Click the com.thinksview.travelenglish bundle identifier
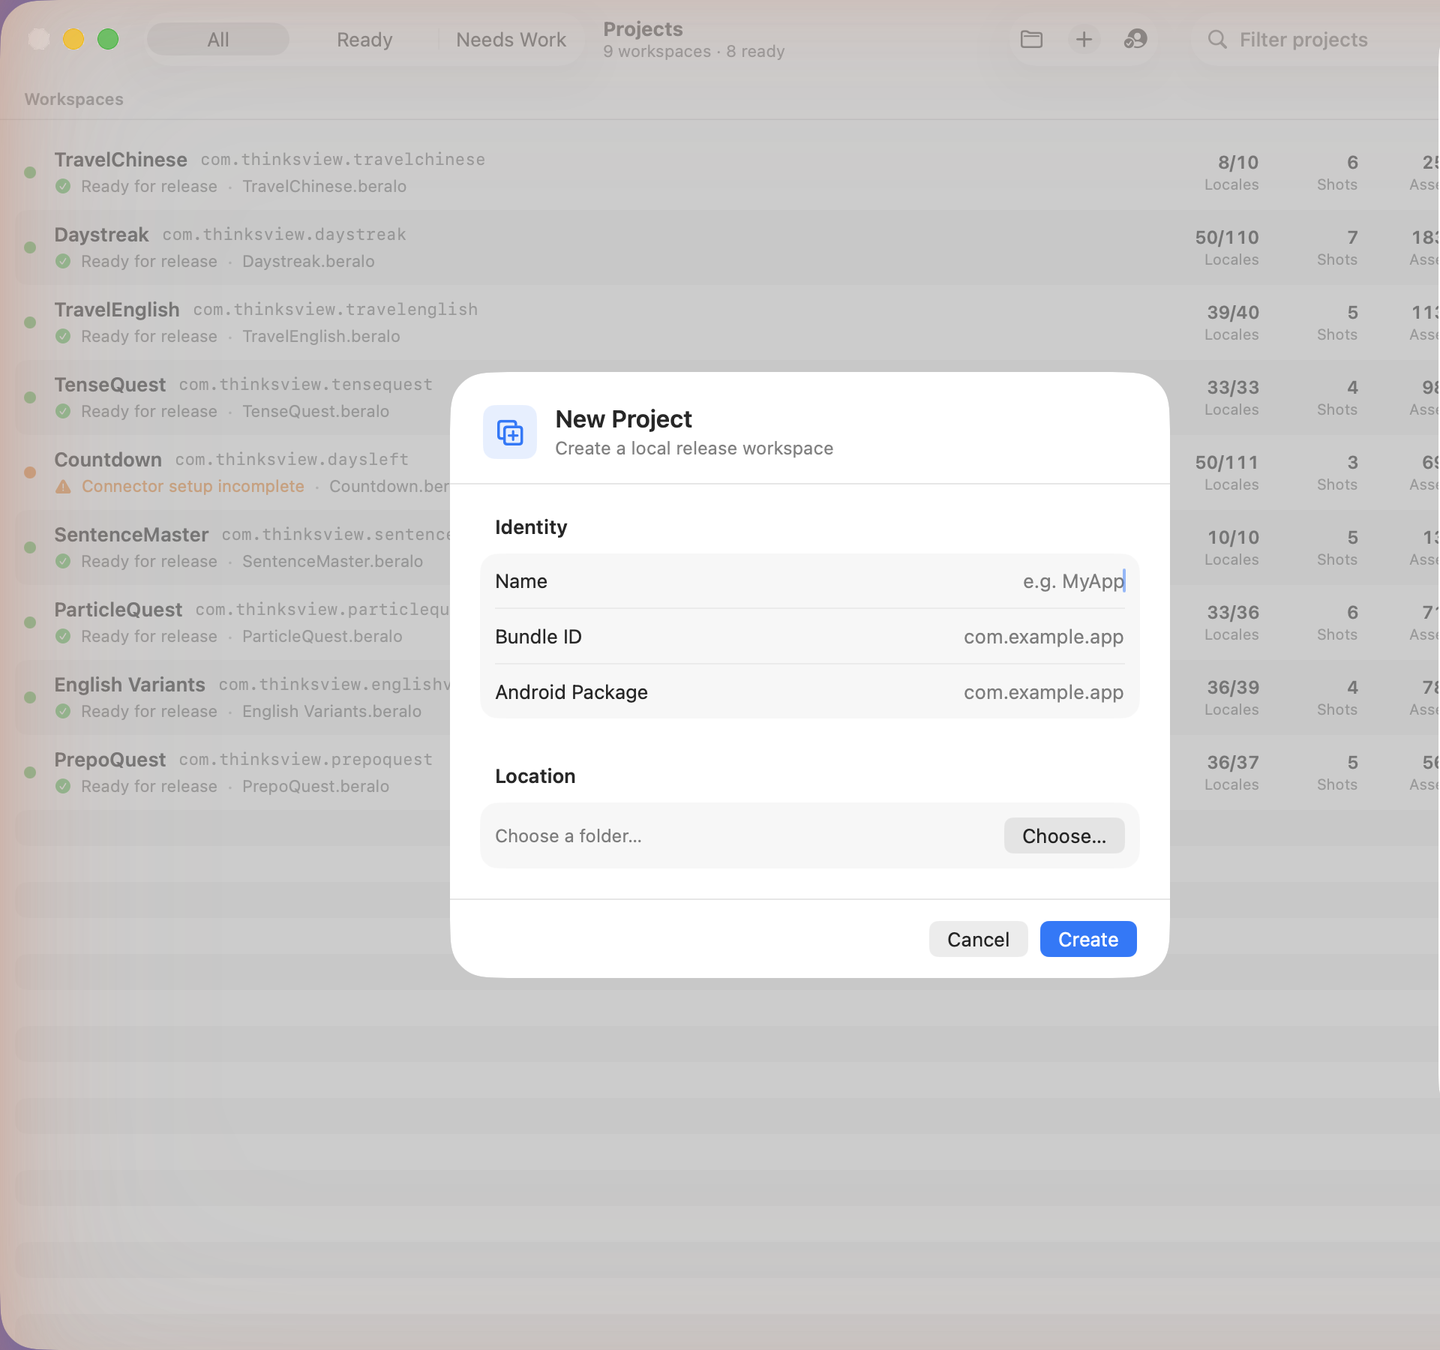 [335, 309]
